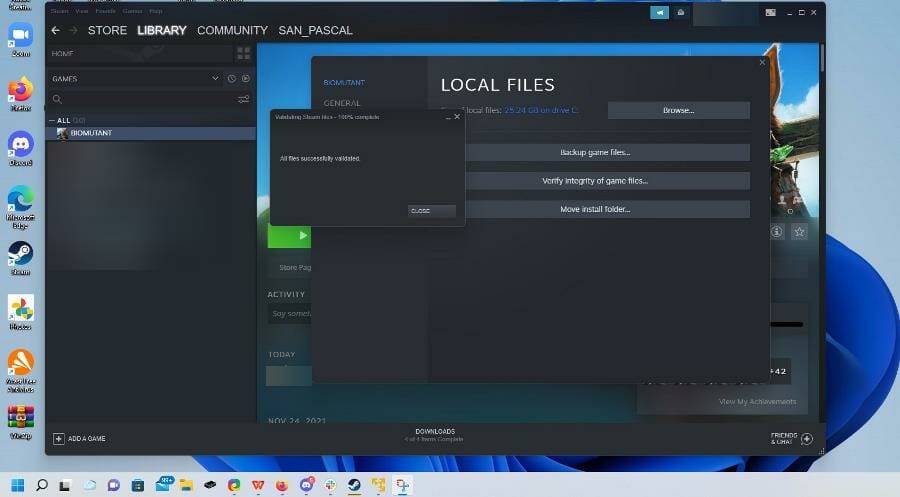Open the View menu

tap(82, 11)
